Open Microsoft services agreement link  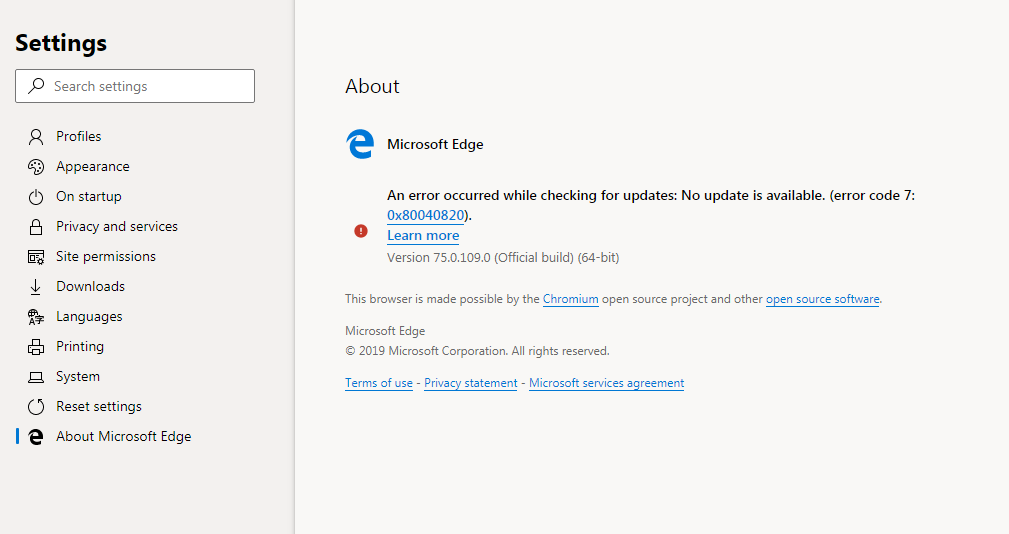pos(606,383)
